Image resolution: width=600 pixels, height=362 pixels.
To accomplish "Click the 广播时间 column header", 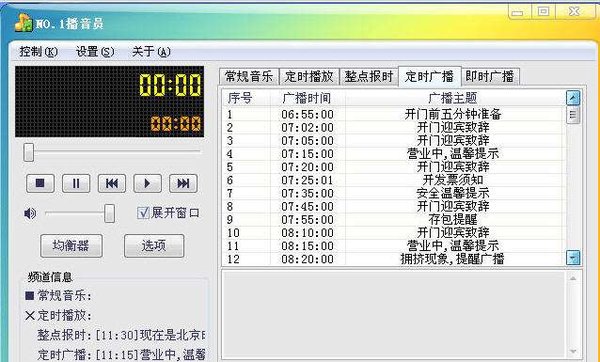I will click(x=308, y=98).
